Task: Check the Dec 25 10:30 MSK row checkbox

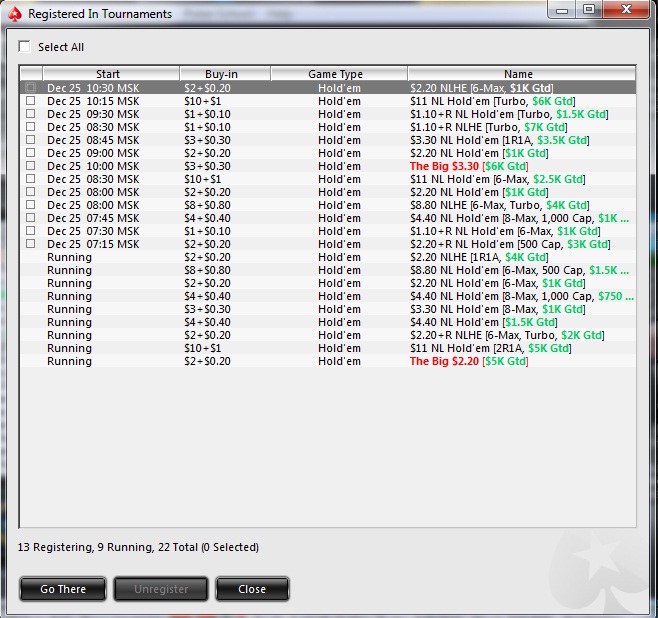Action: [30, 87]
